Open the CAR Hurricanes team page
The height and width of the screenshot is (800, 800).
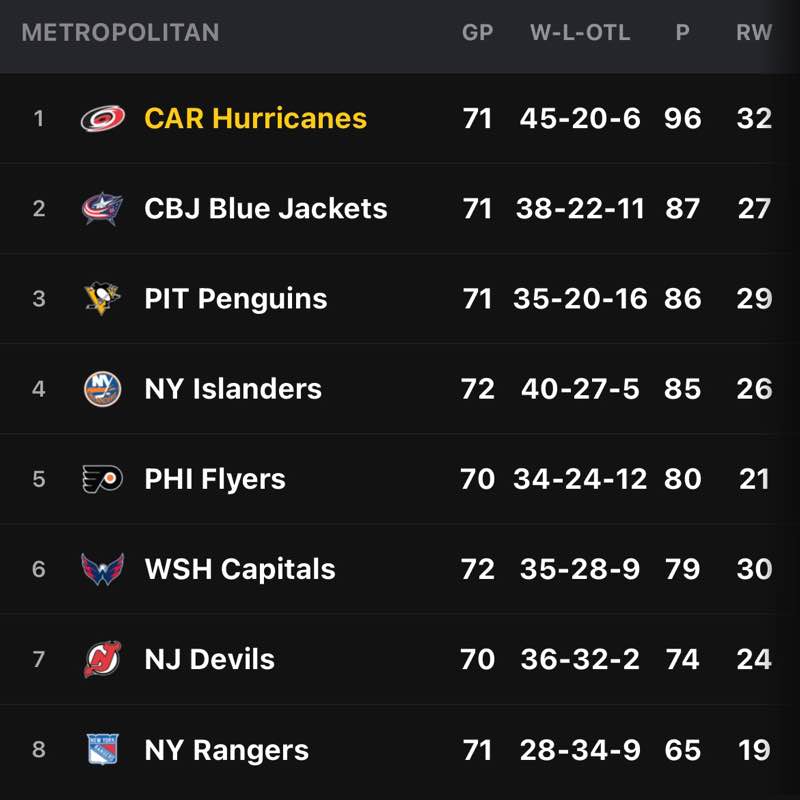255,119
